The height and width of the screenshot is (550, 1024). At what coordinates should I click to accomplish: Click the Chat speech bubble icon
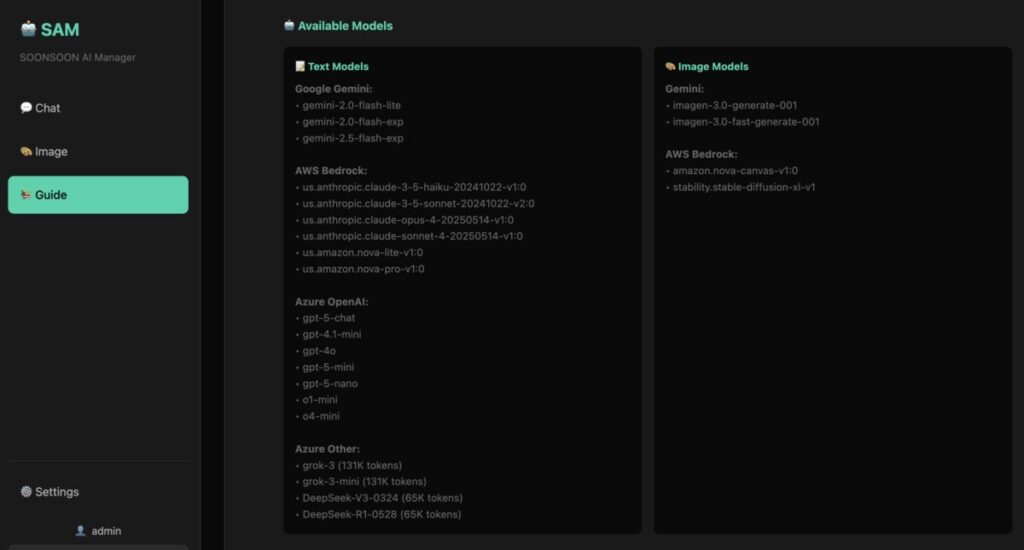pos(26,107)
